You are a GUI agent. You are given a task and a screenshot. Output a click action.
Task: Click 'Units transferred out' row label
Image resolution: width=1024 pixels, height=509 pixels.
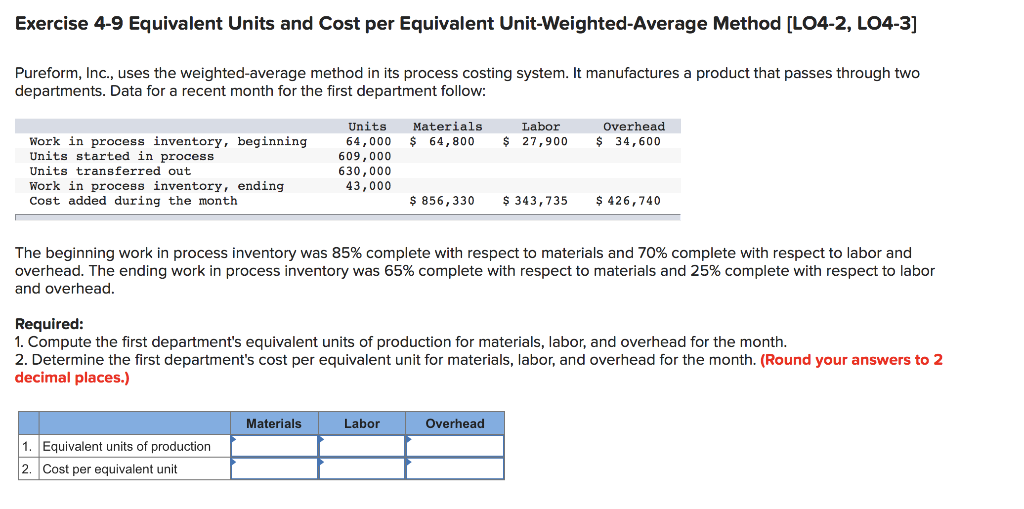click(110, 171)
